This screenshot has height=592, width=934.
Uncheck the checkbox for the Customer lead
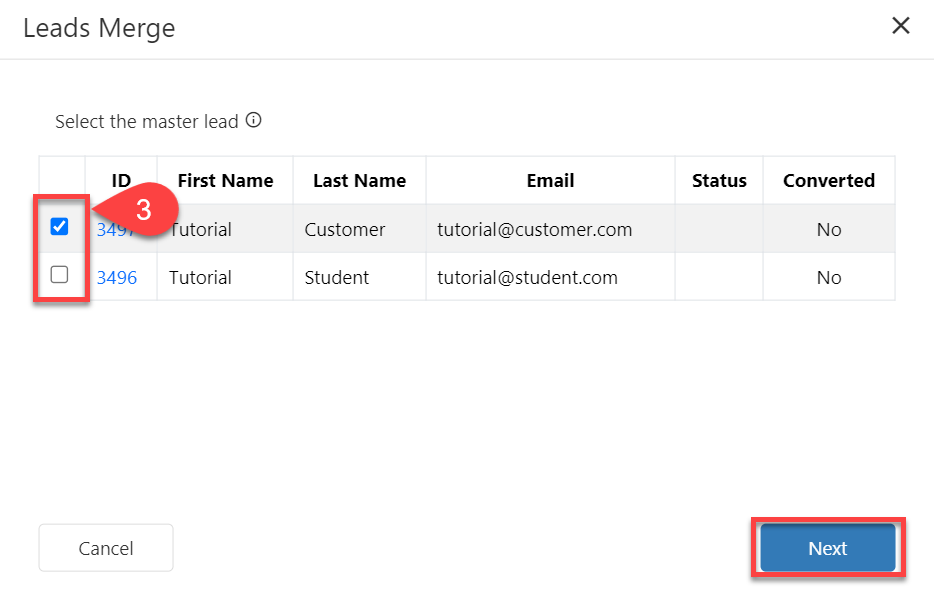(59, 227)
